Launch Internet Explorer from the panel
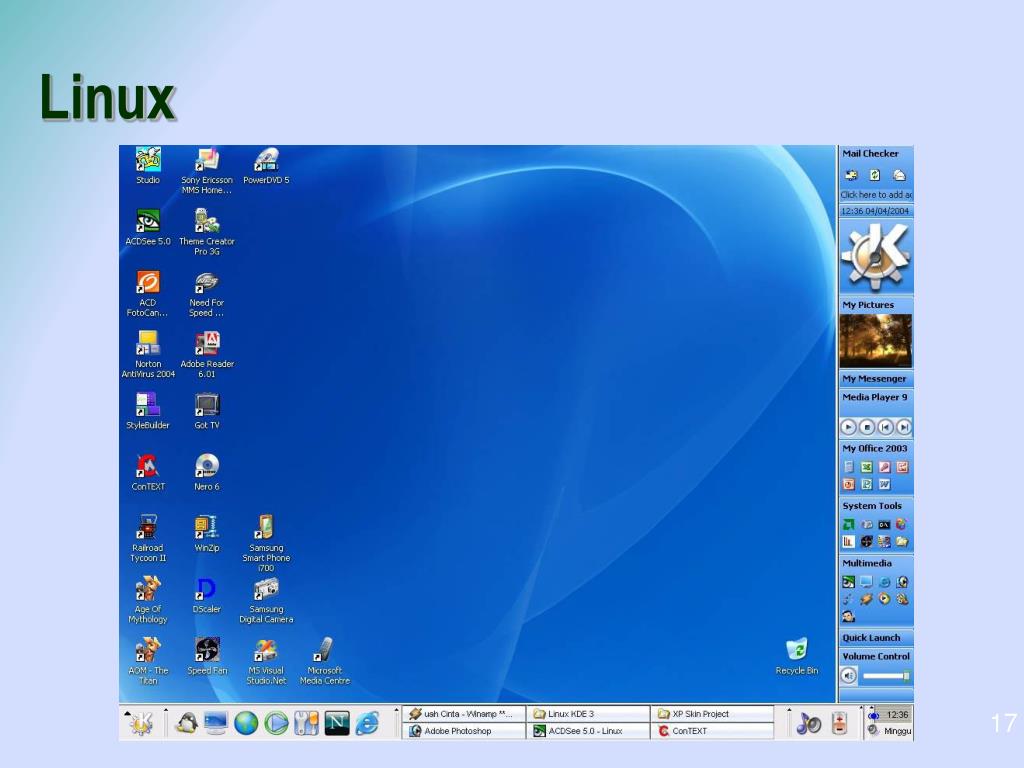Screen dimensions: 1024x768 (368, 723)
